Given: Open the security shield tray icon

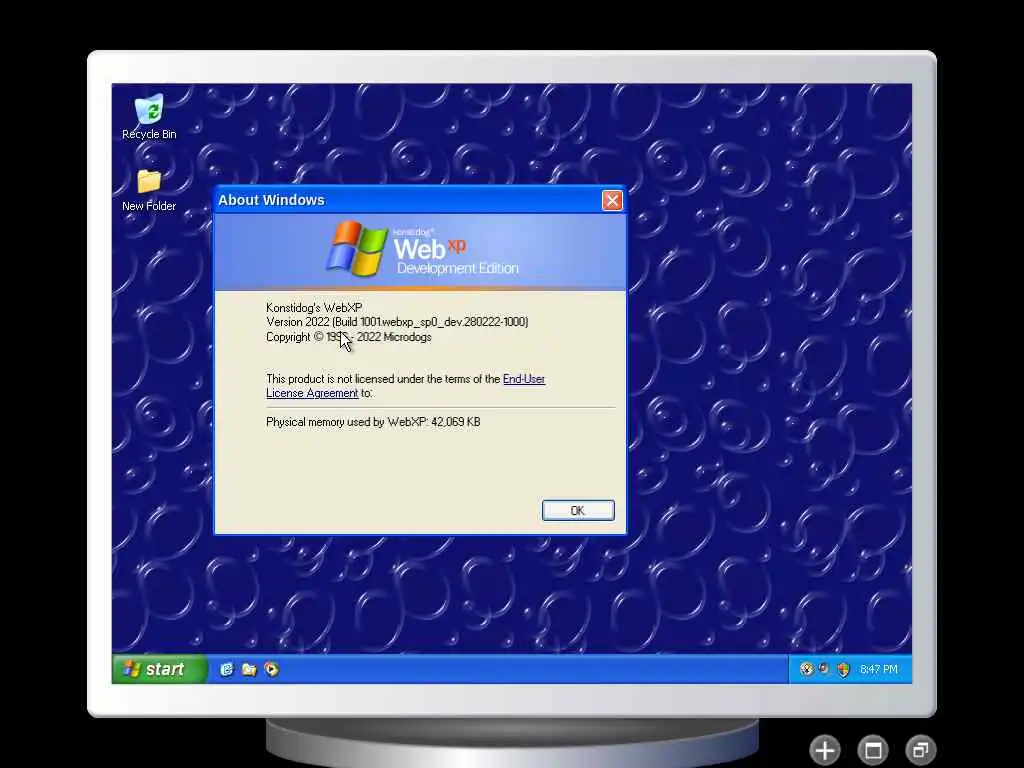Looking at the screenshot, I should 843,669.
